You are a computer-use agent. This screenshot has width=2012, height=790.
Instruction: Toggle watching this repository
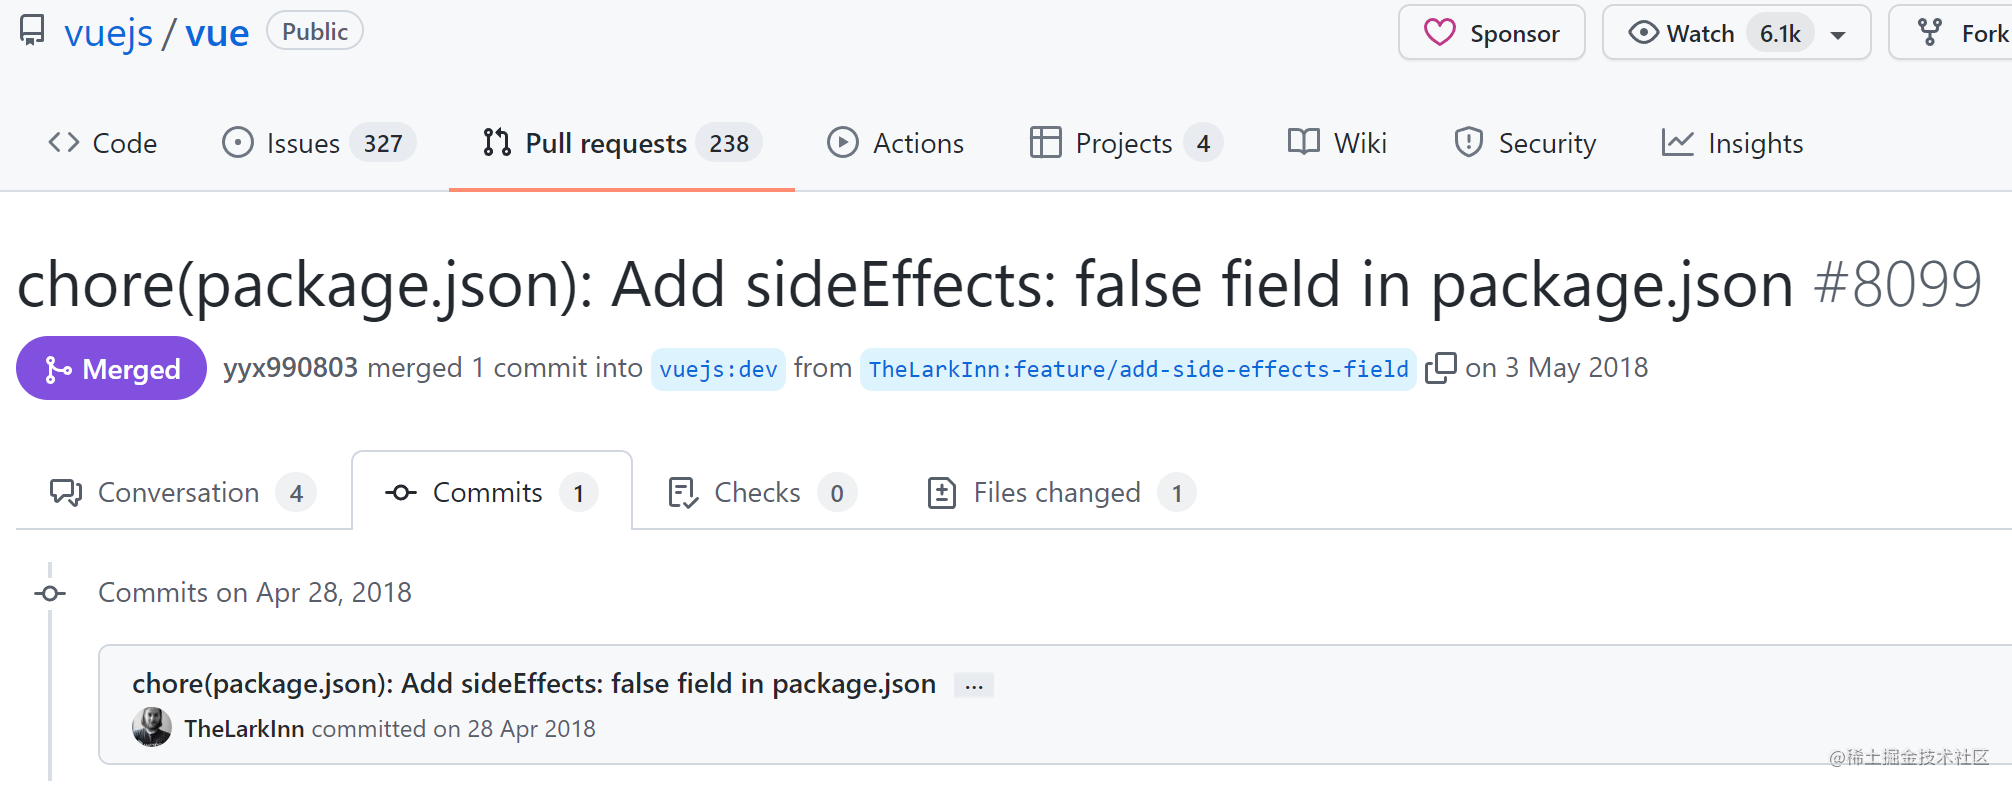pyautogui.click(x=1700, y=31)
